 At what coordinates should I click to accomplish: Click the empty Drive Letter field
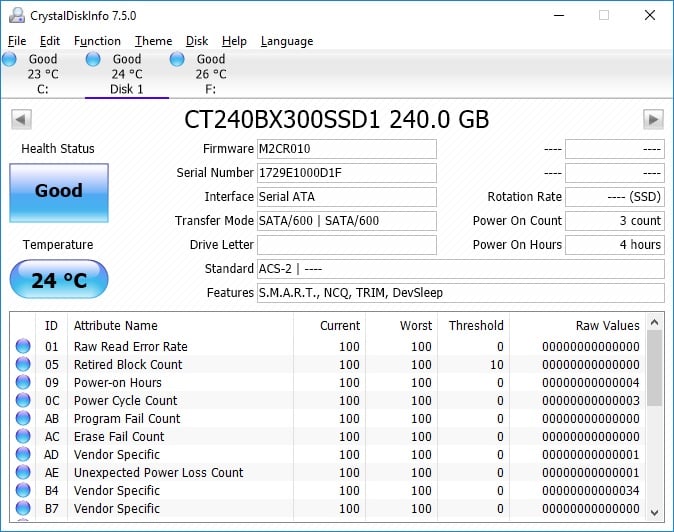coord(346,245)
